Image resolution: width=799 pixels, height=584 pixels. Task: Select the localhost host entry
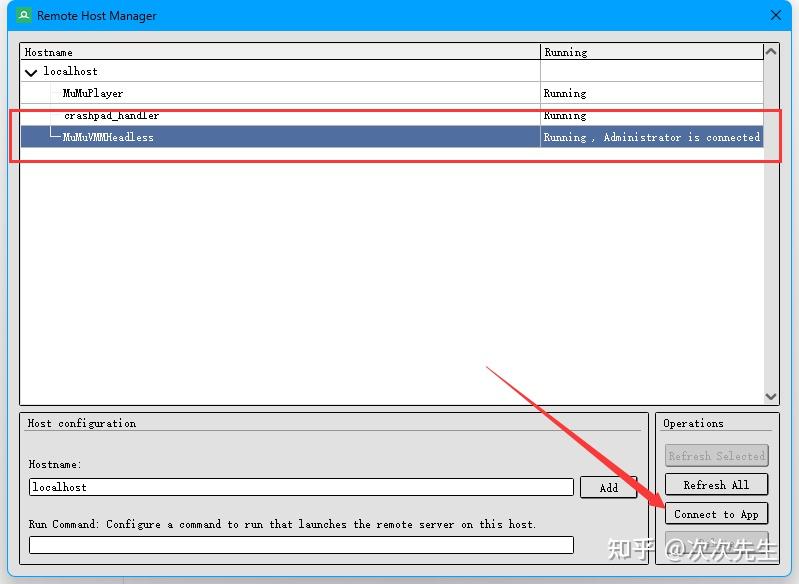pos(70,72)
